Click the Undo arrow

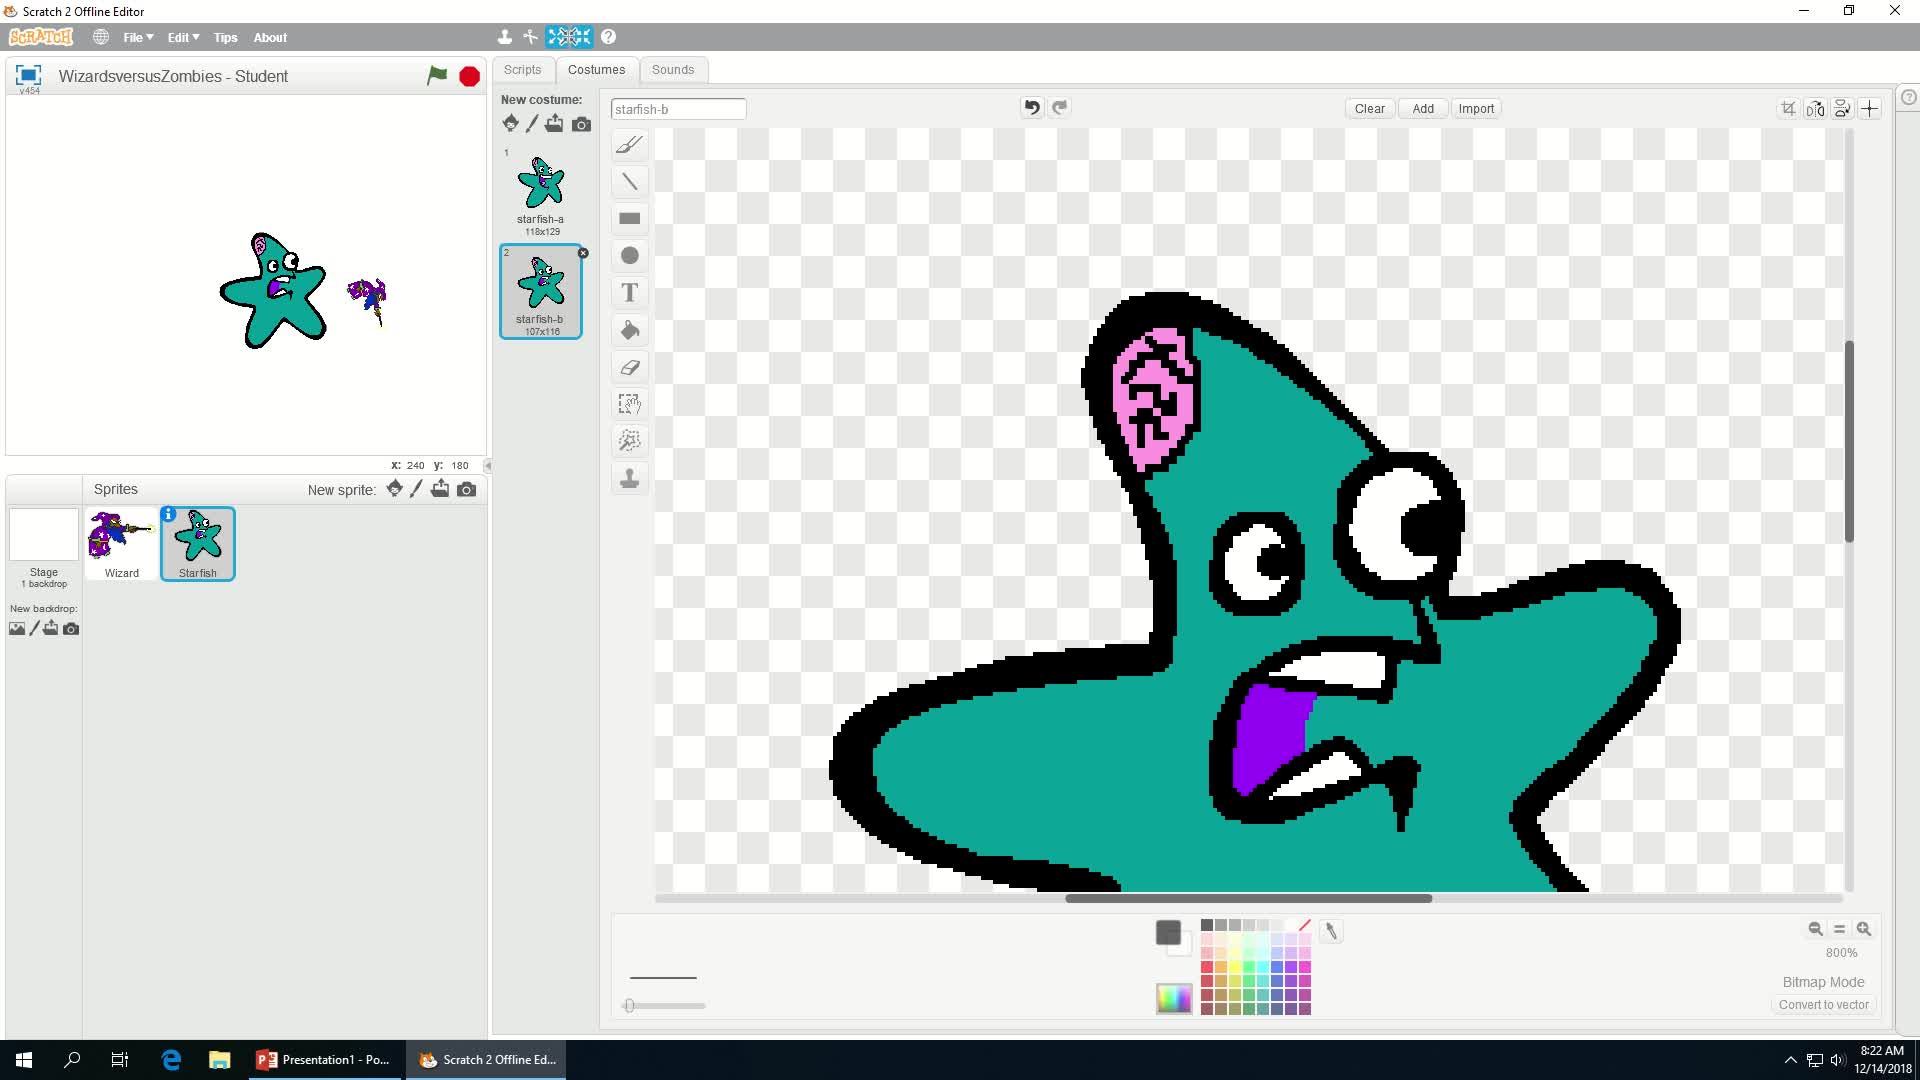pos(1032,107)
